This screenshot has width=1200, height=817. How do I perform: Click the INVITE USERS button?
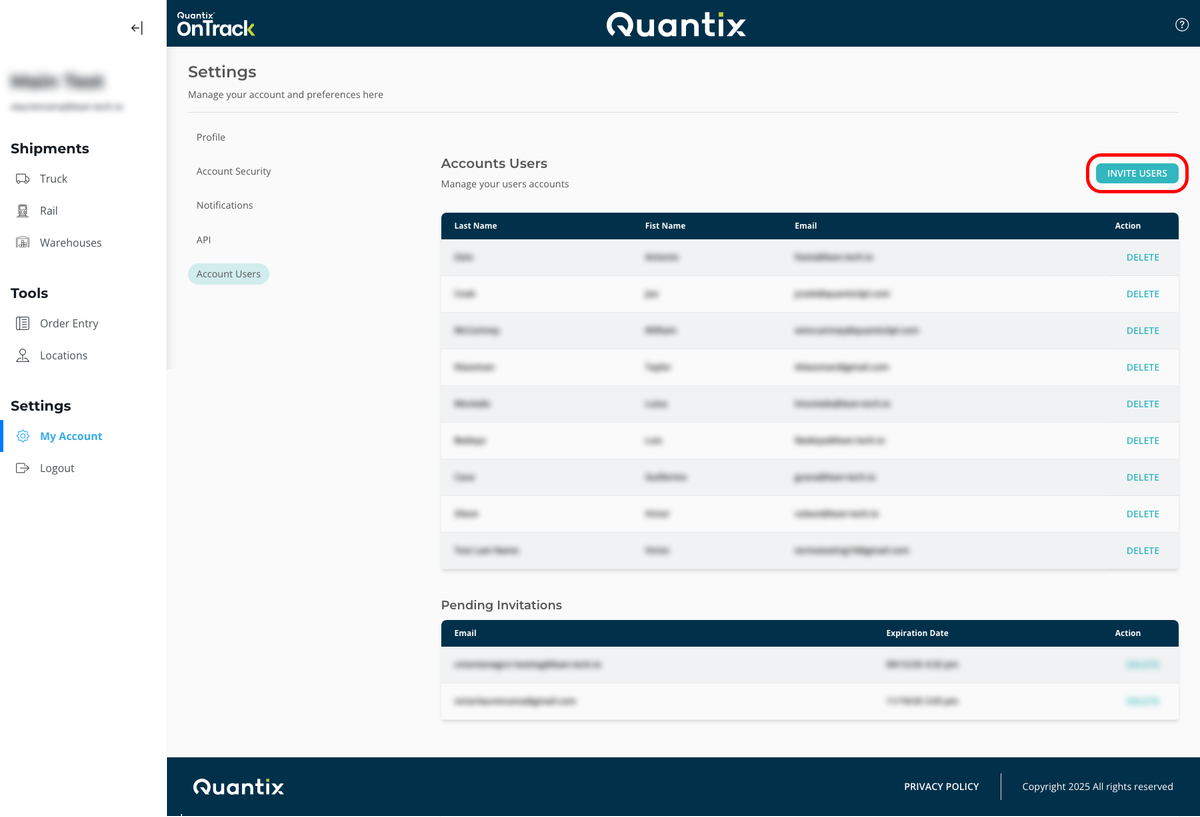(x=1137, y=172)
